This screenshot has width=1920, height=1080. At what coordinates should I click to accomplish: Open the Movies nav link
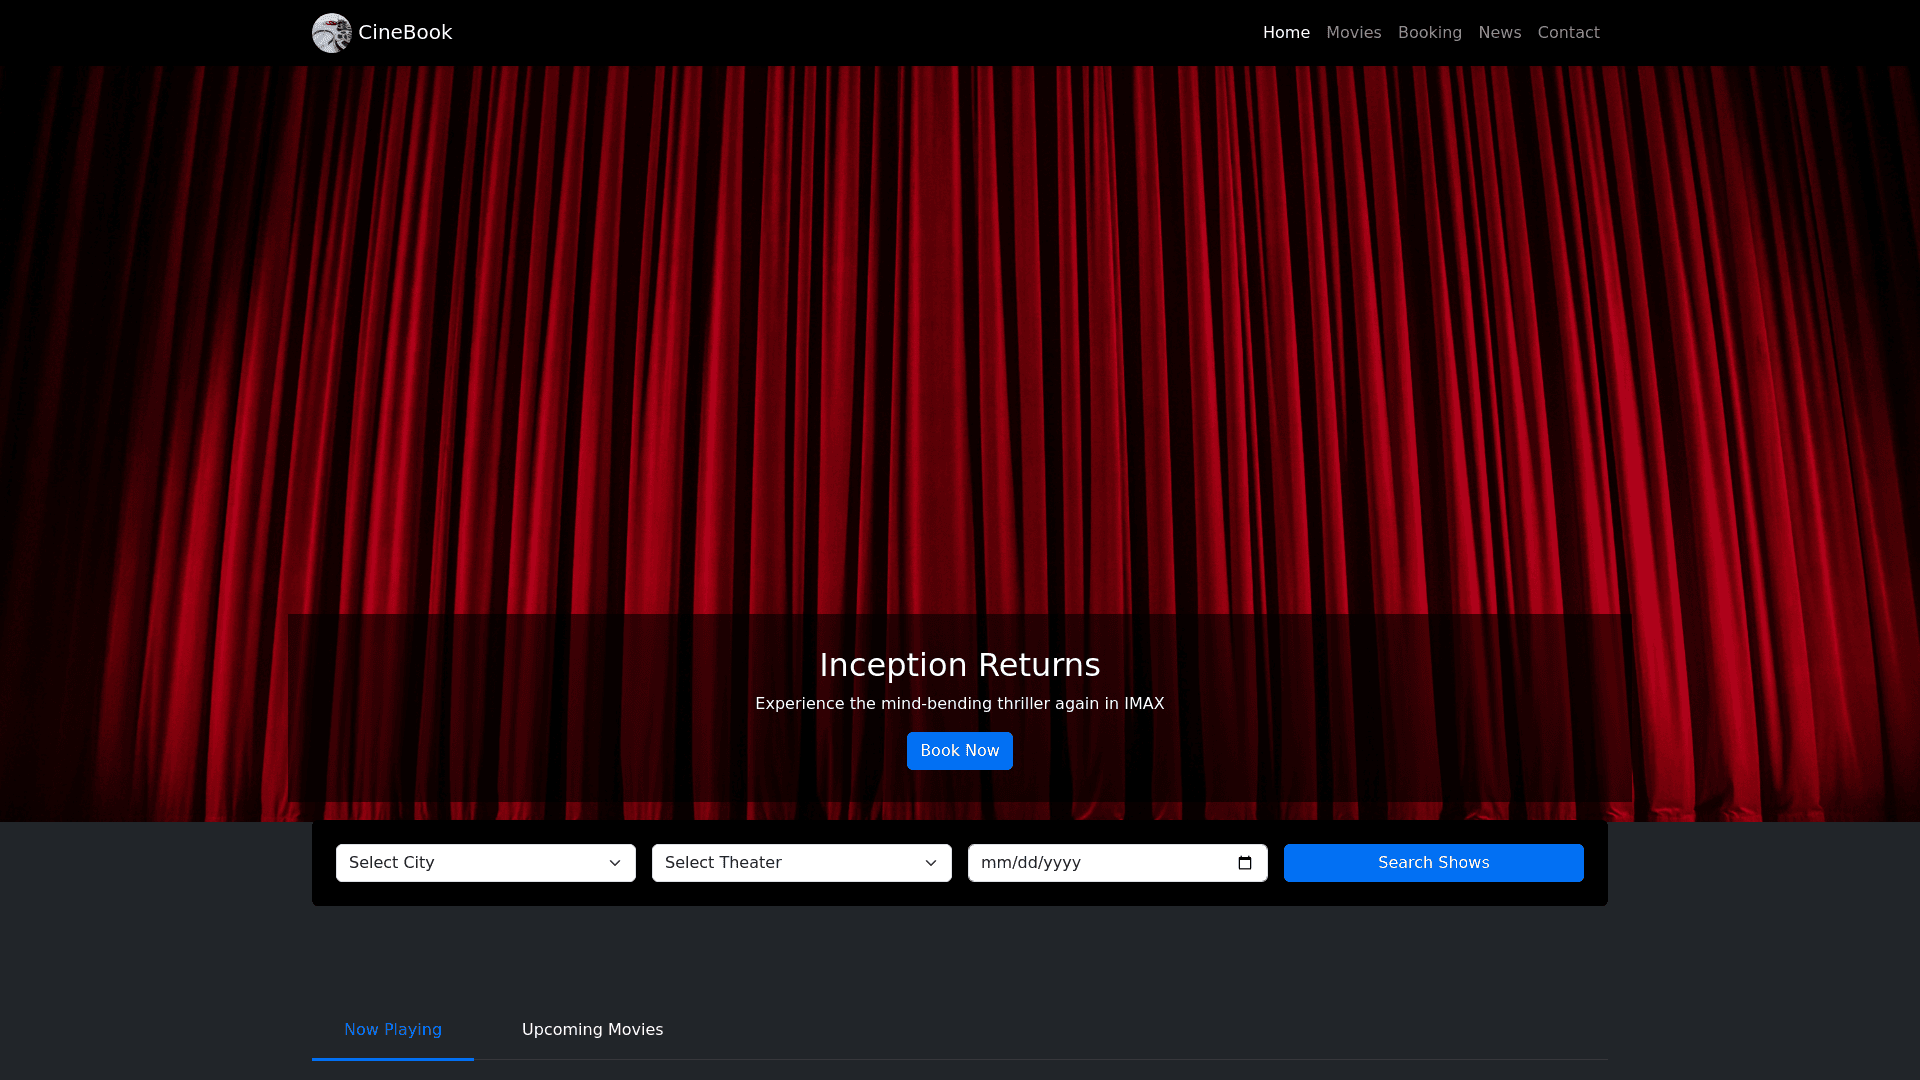(1353, 33)
